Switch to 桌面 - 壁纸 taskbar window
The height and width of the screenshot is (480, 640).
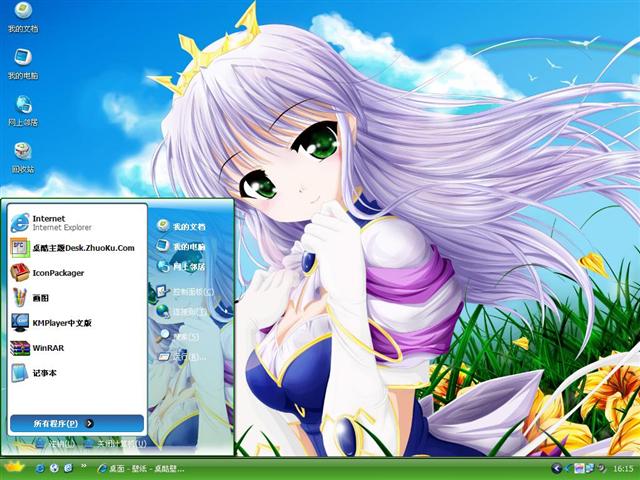141,469
